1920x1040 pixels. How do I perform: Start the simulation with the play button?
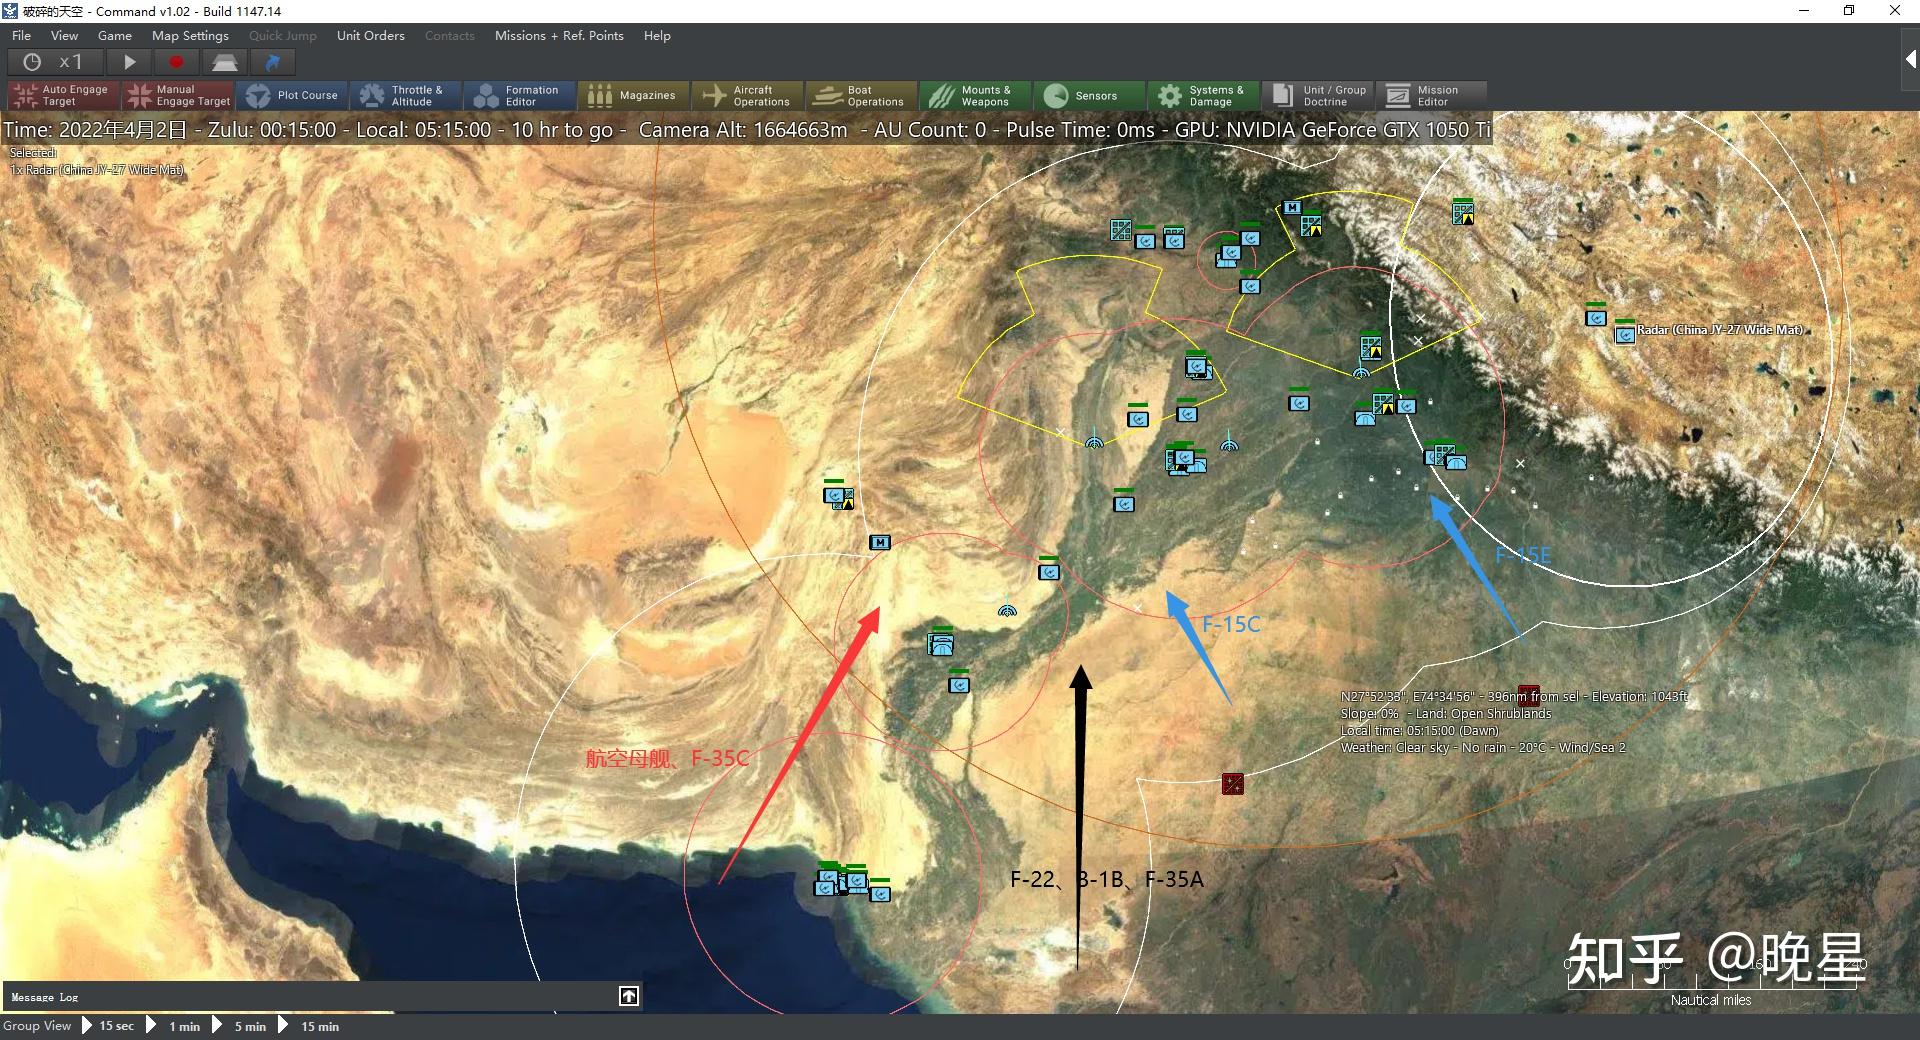click(x=129, y=62)
